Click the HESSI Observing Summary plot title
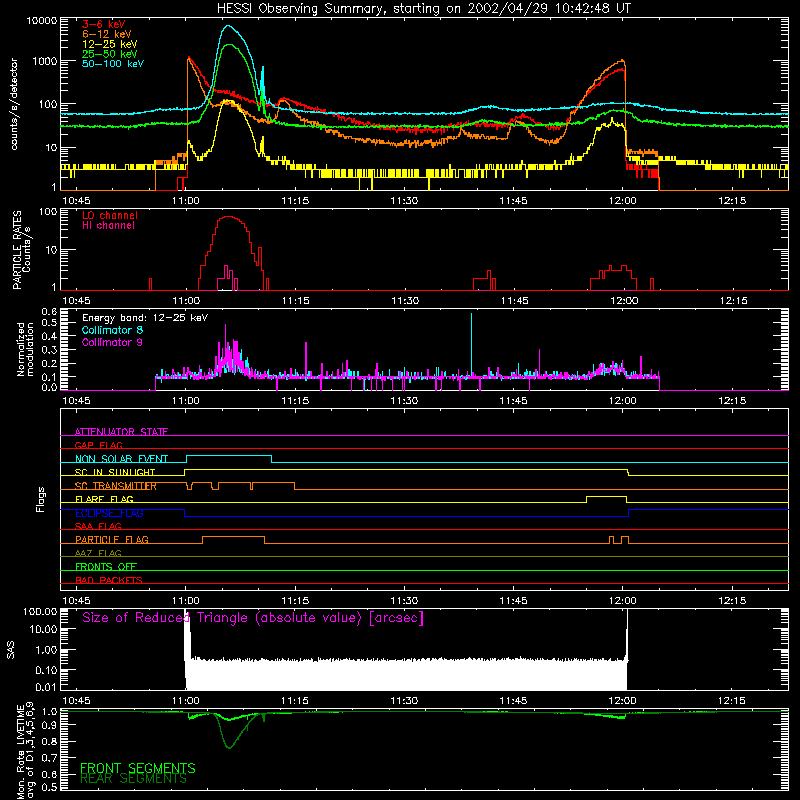The width and height of the screenshot is (800, 800). pyautogui.click(x=424, y=9)
